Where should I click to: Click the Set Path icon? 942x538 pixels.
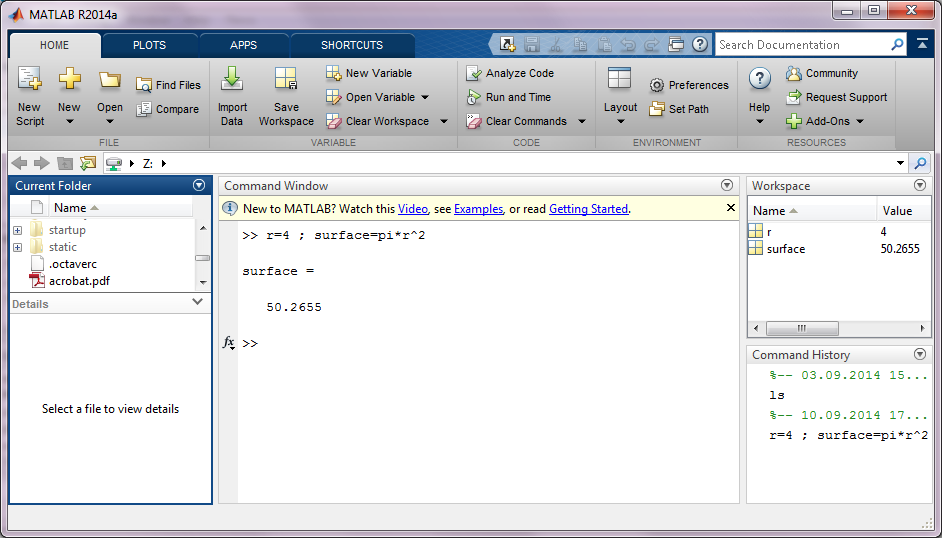pos(657,109)
